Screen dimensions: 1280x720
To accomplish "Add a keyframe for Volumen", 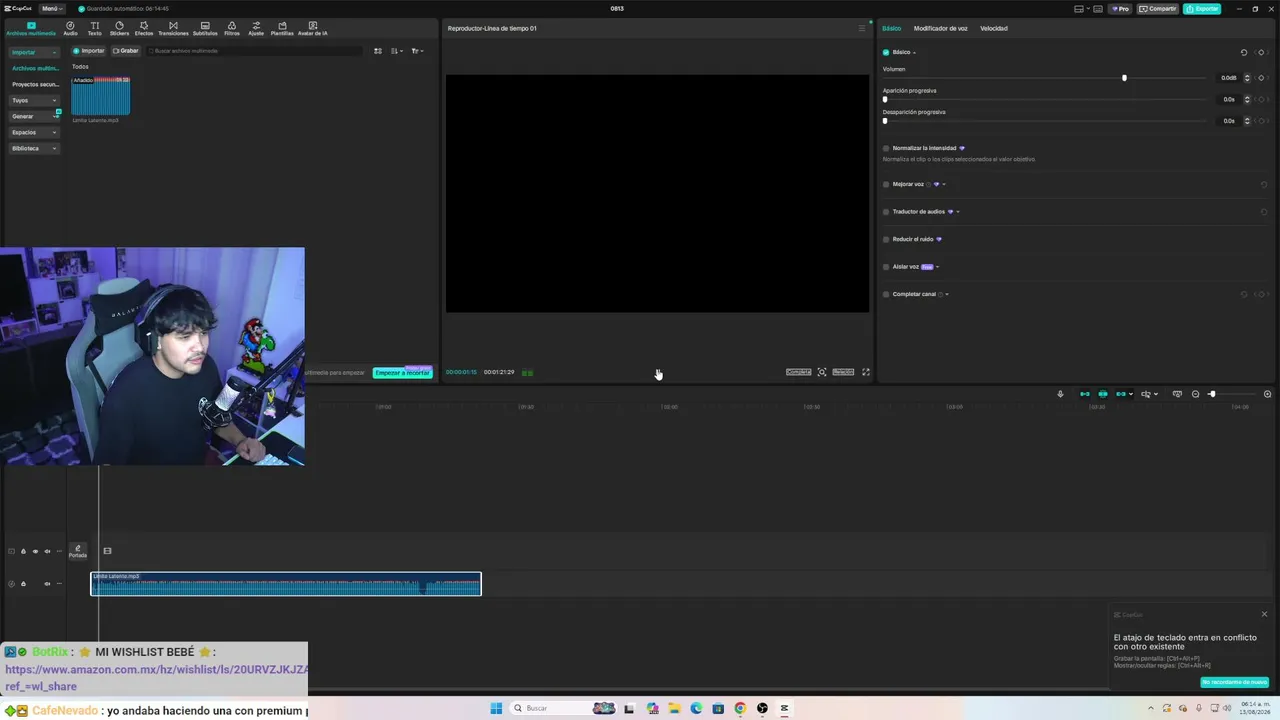I will click(x=1262, y=78).
